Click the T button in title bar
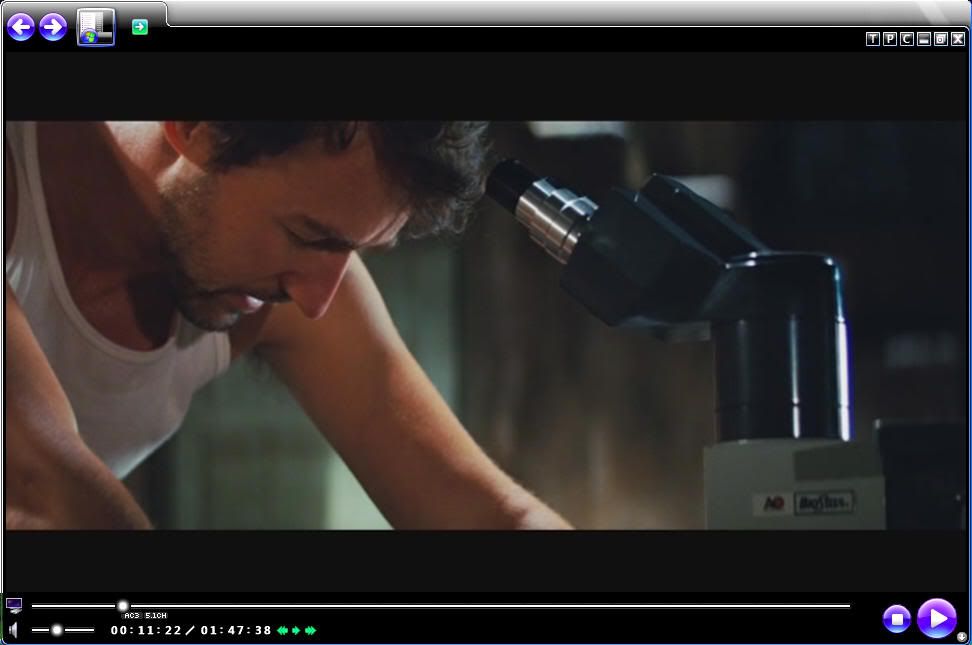Screen dimensions: 972x645 click(872, 39)
